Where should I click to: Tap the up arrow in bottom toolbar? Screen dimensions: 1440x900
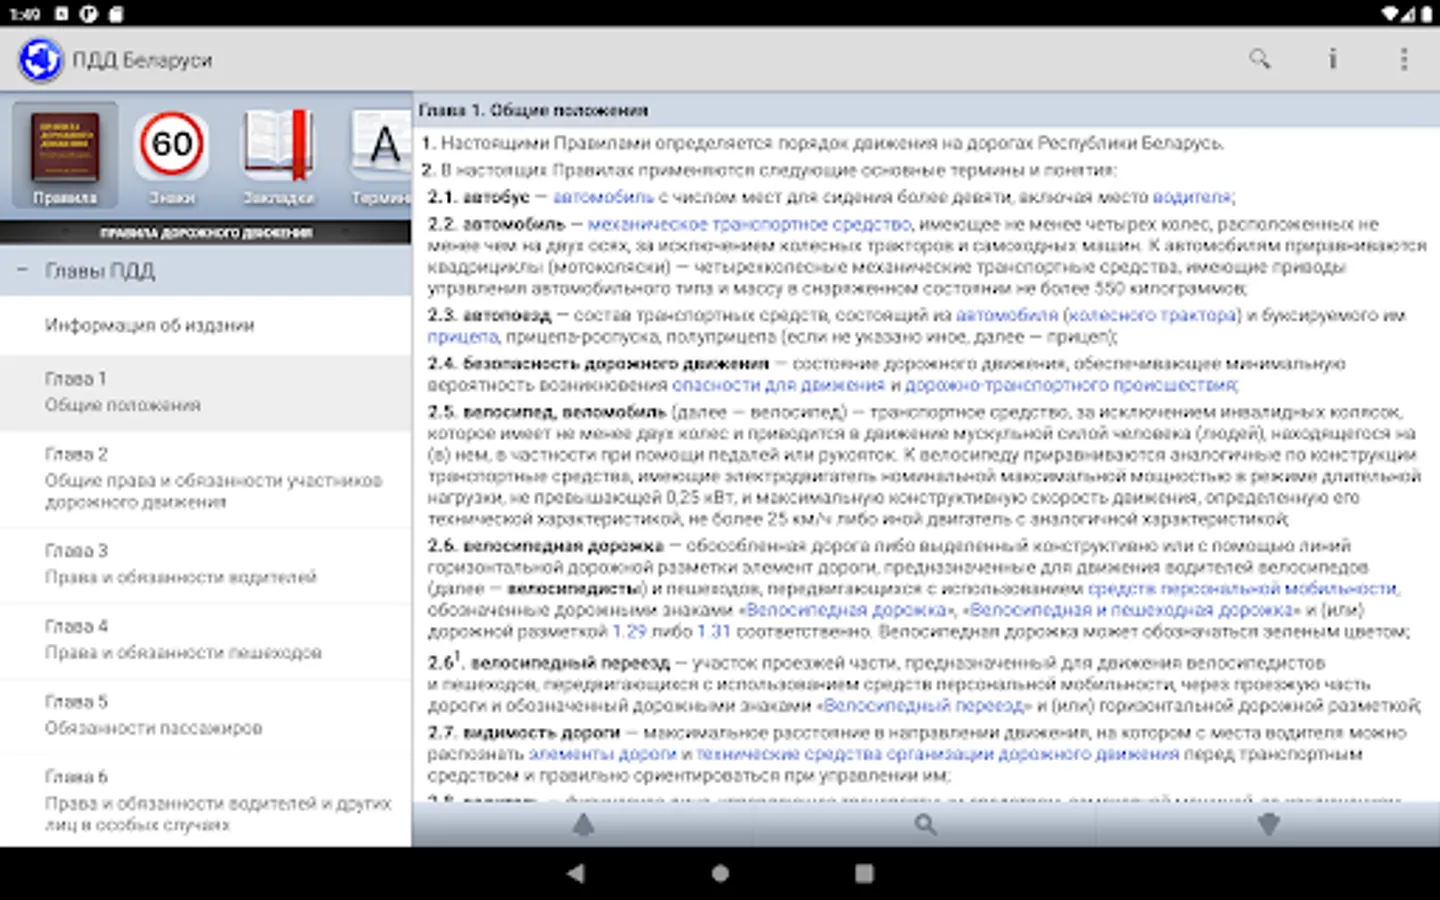click(583, 824)
